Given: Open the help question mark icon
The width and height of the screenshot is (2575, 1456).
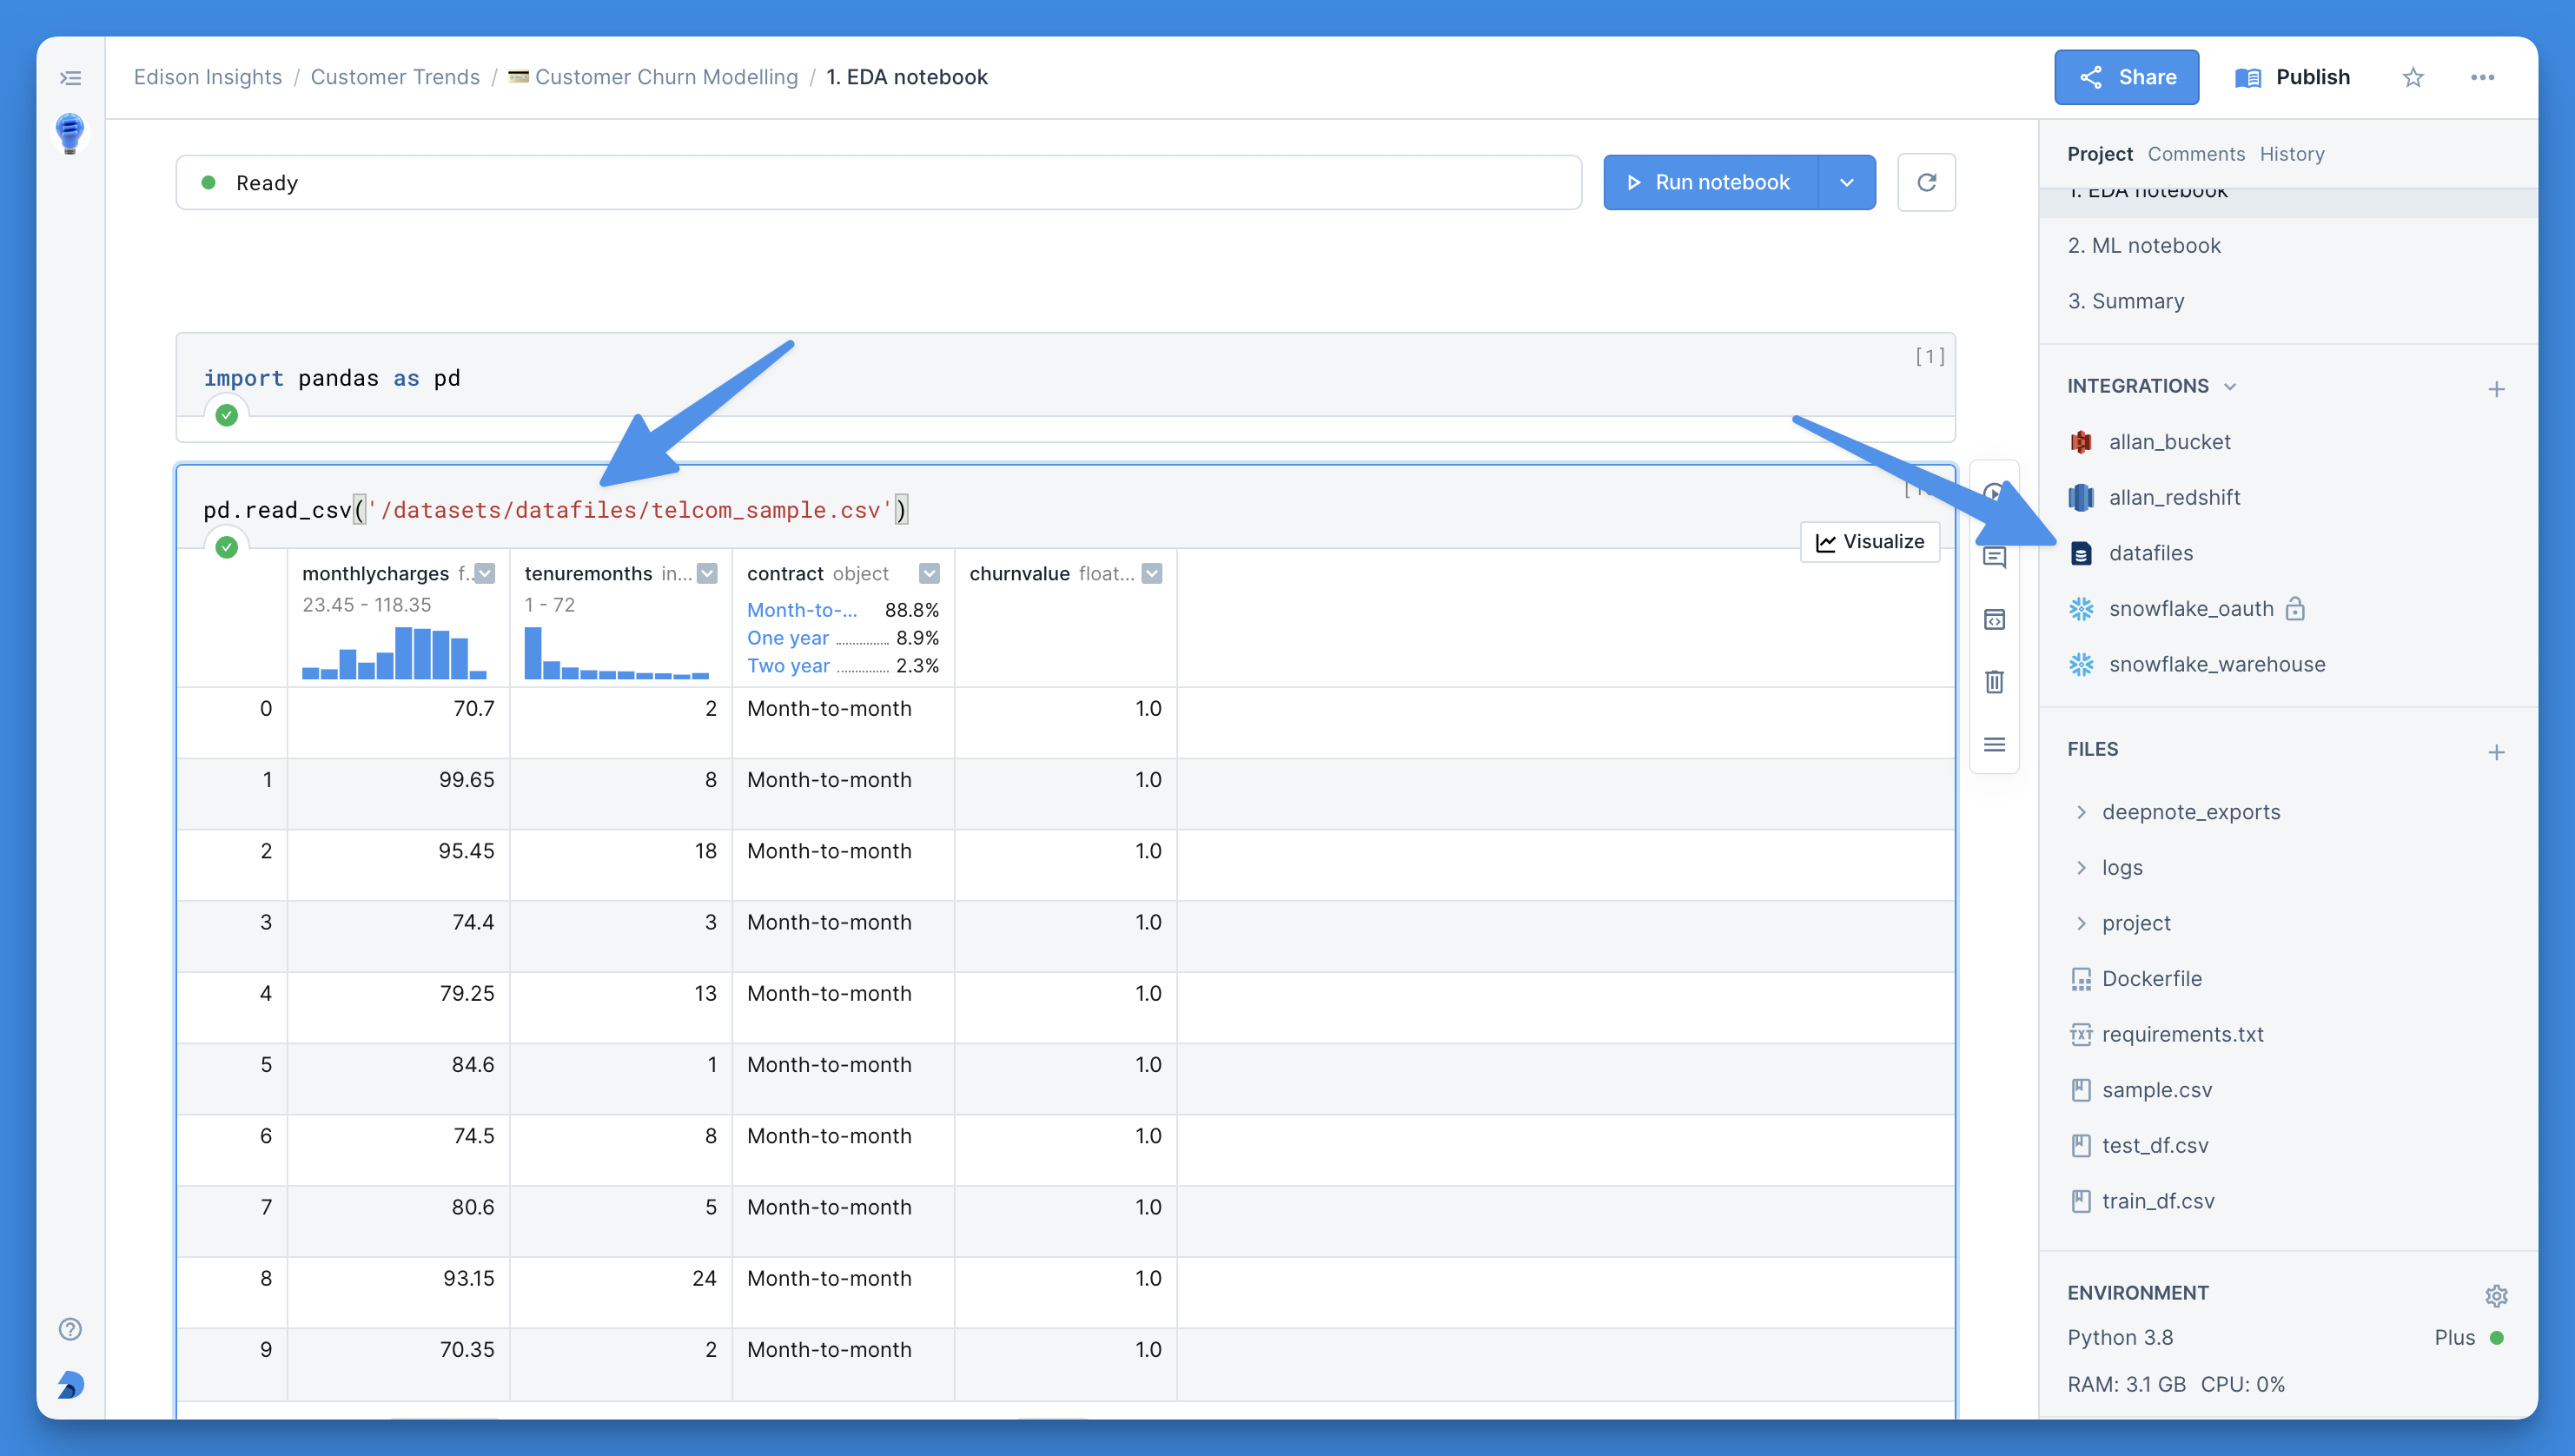Looking at the screenshot, I should [70, 1328].
